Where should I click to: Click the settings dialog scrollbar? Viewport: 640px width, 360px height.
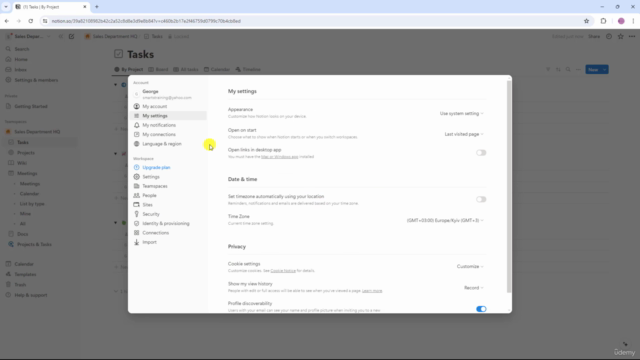509,187
